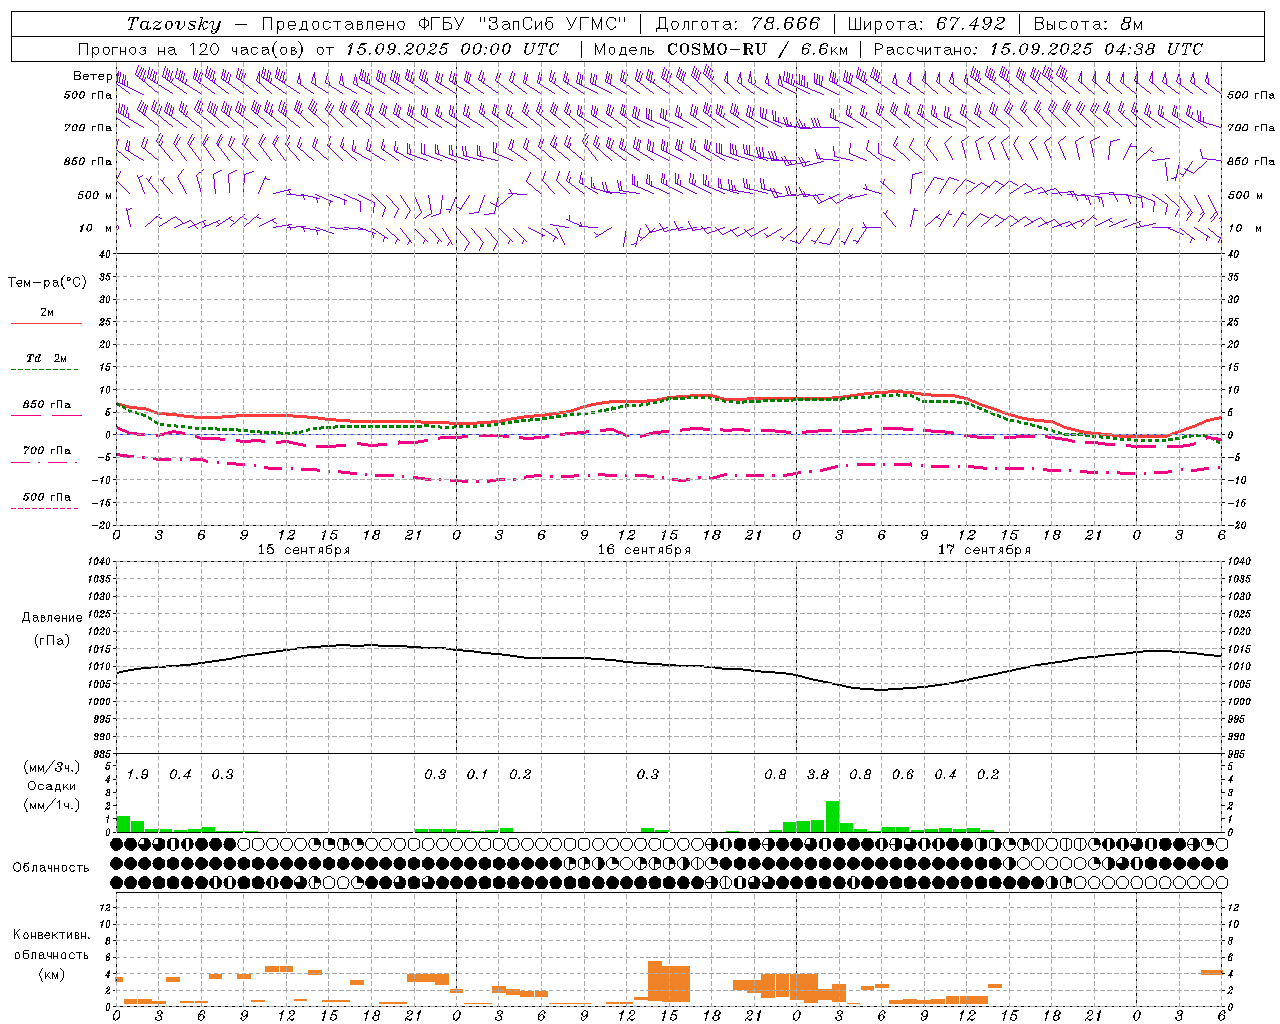Select the date label 15 сентября
This screenshot has width=1280, height=1024.
coord(304,550)
